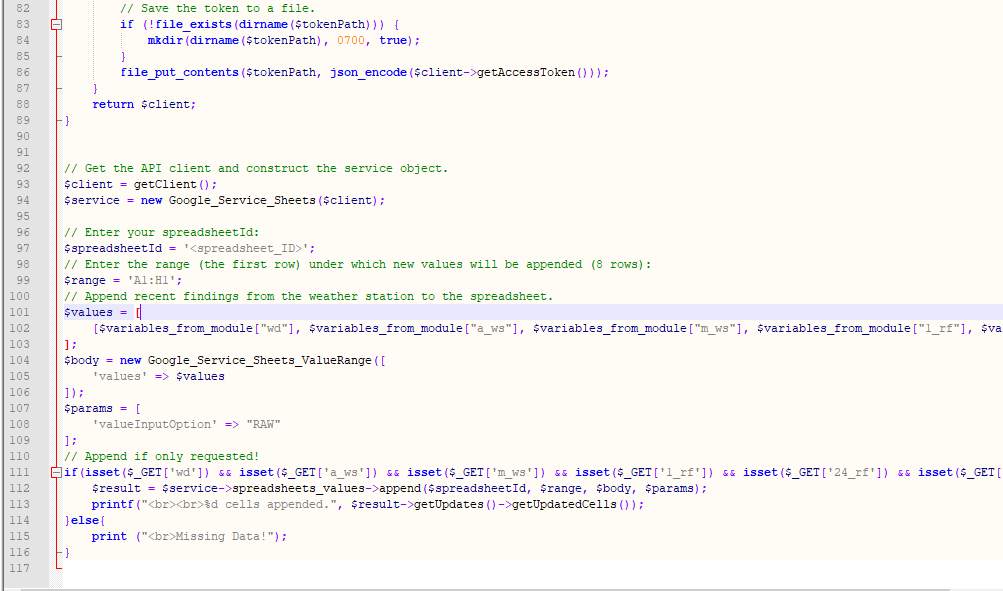Screen dimensions: 1003x591
Task: Click line number 101 in the margin
Action: [x=19, y=312]
